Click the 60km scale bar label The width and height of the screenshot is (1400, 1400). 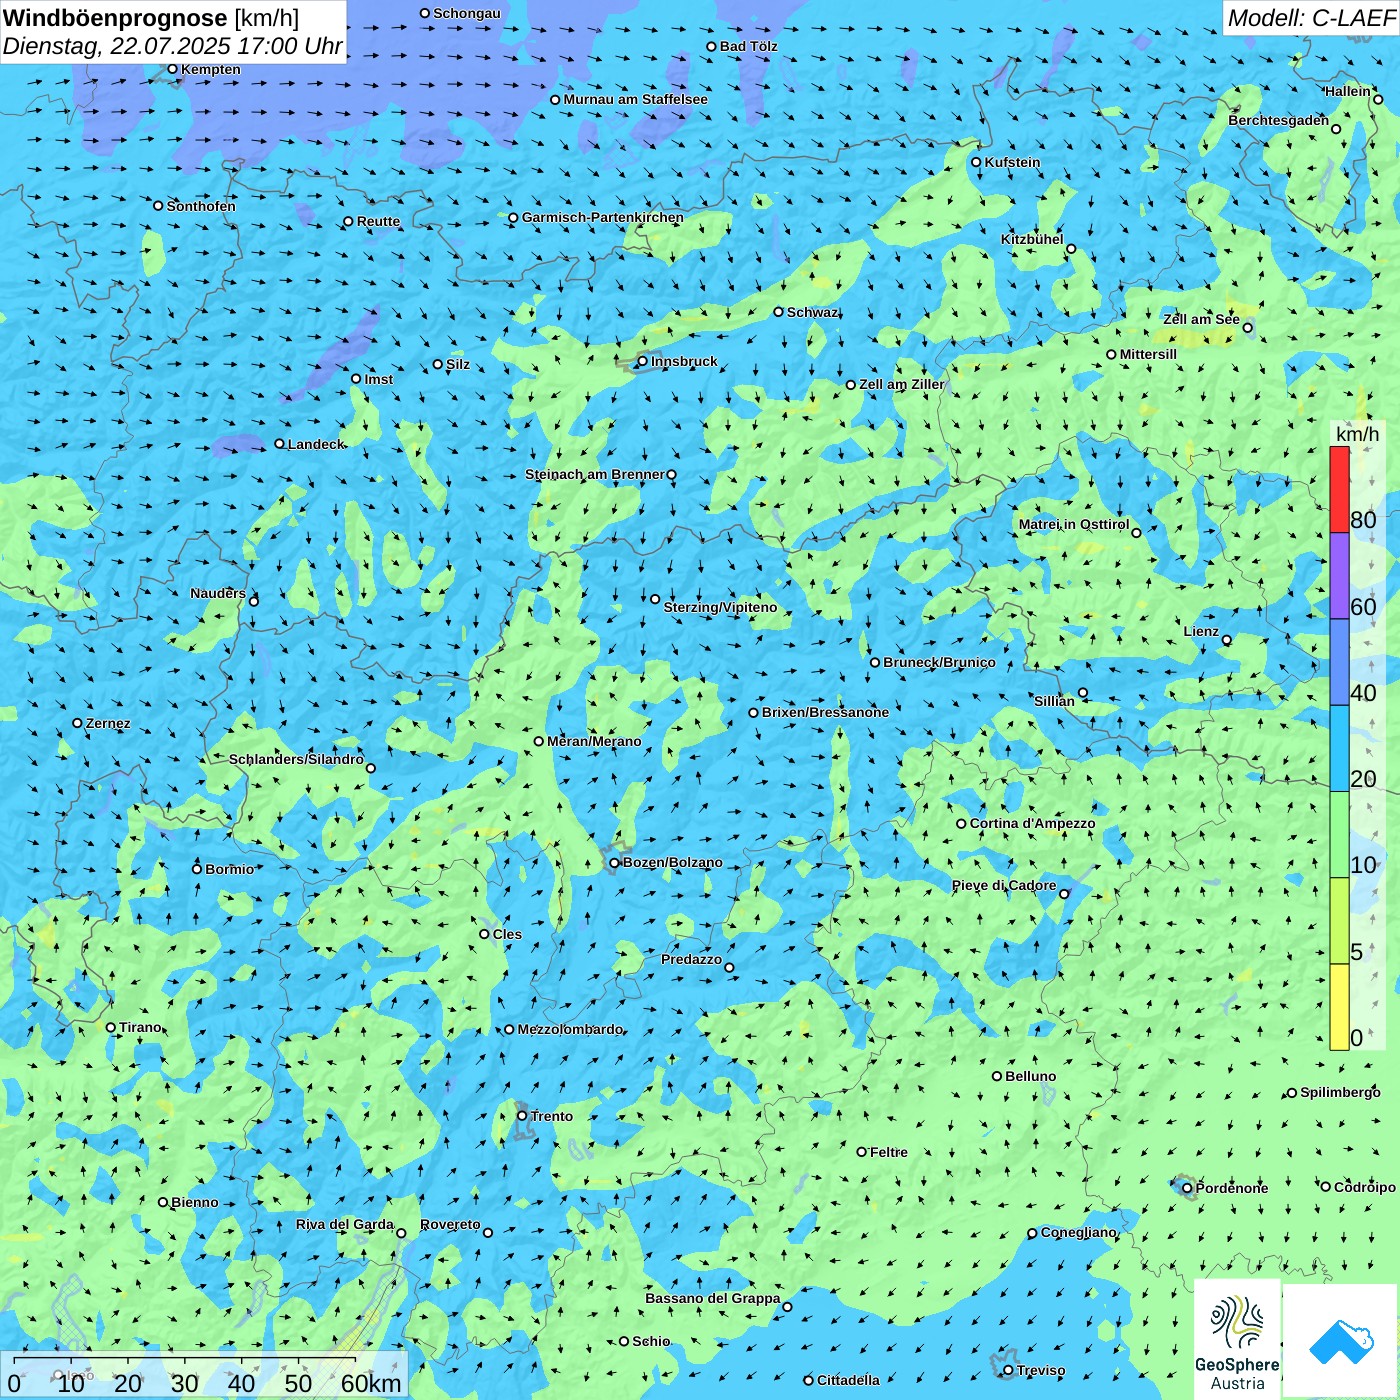click(371, 1383)
